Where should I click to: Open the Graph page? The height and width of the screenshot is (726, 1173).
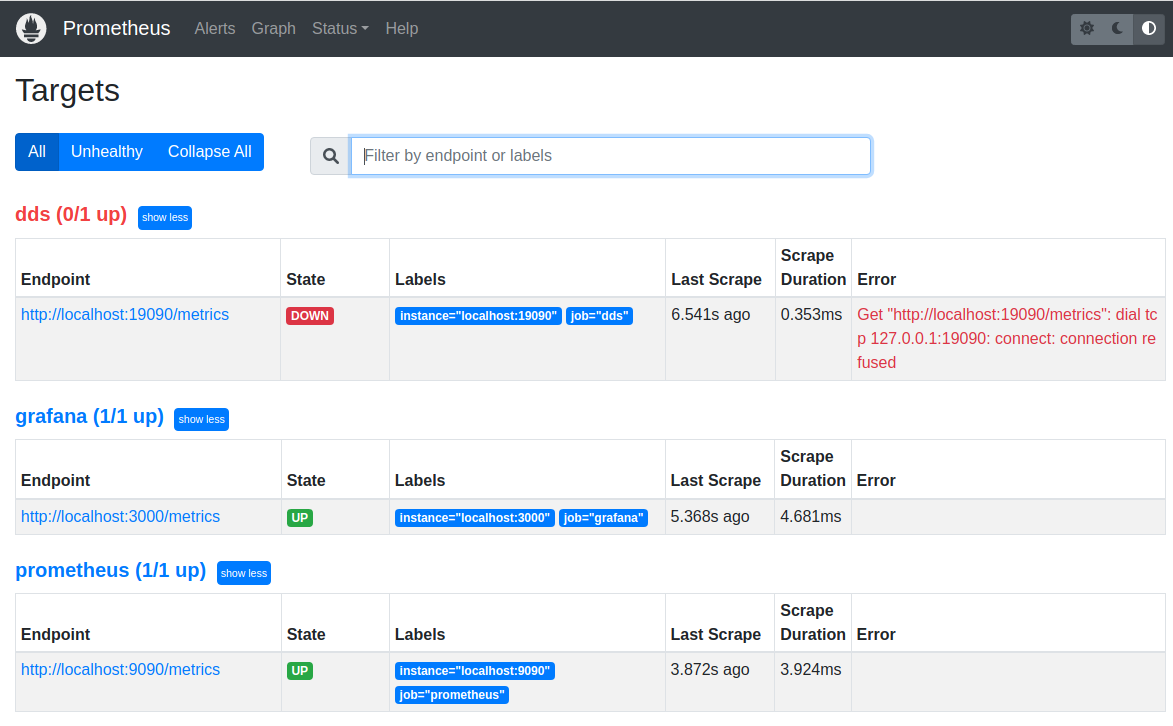click(273, 28)
